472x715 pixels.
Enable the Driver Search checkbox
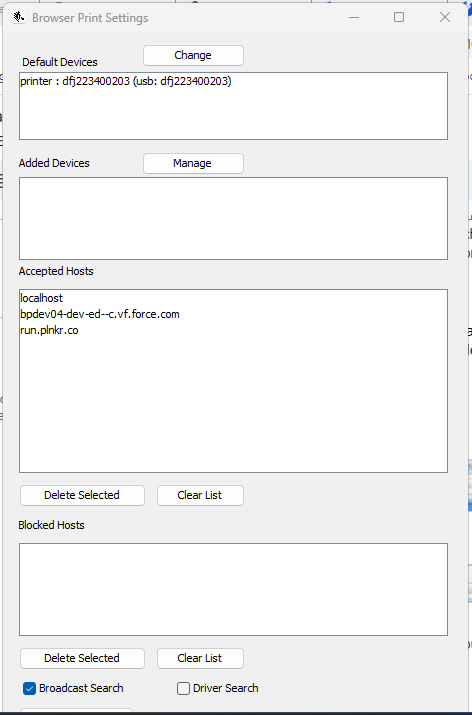coord(183,689)
